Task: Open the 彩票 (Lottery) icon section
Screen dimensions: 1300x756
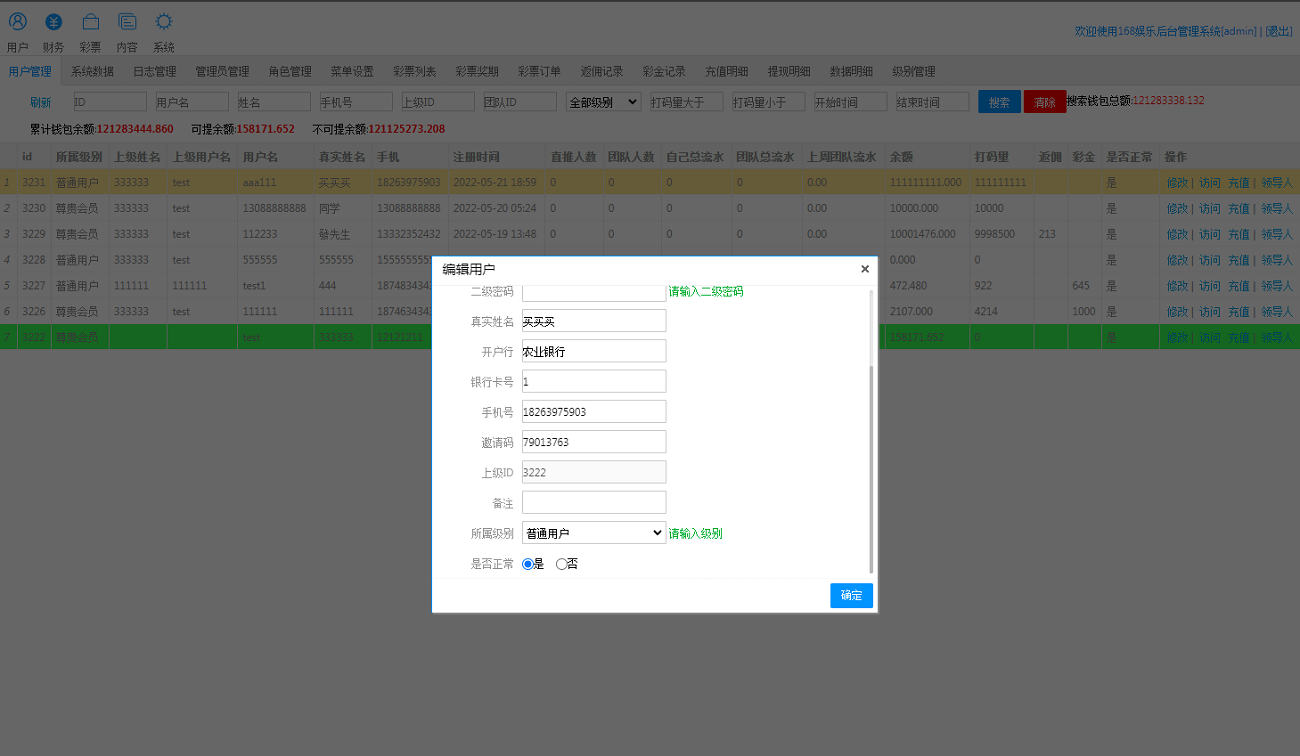Action: [91, 22]
